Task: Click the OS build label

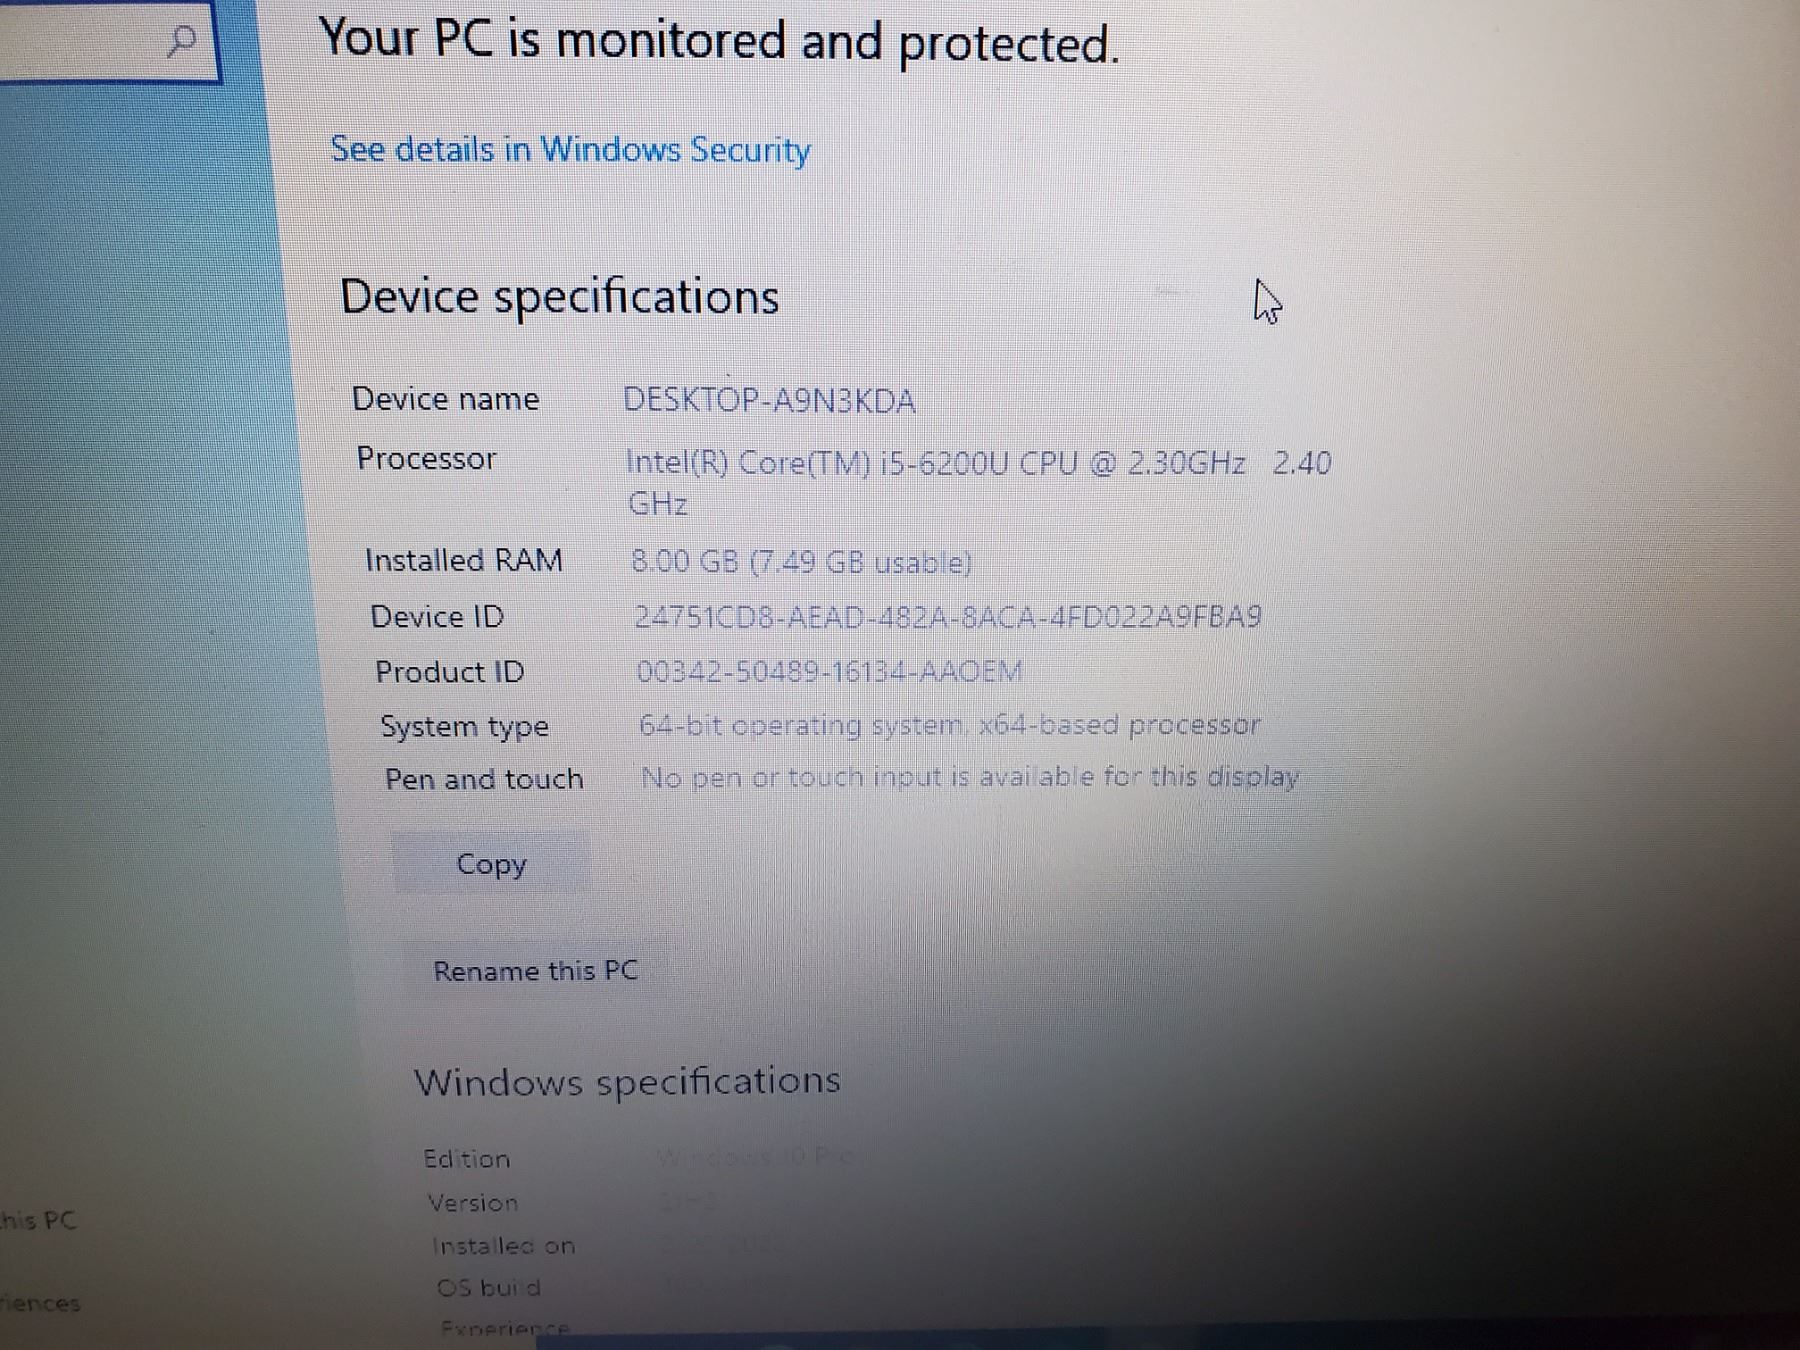Action: click(488, 1288)
